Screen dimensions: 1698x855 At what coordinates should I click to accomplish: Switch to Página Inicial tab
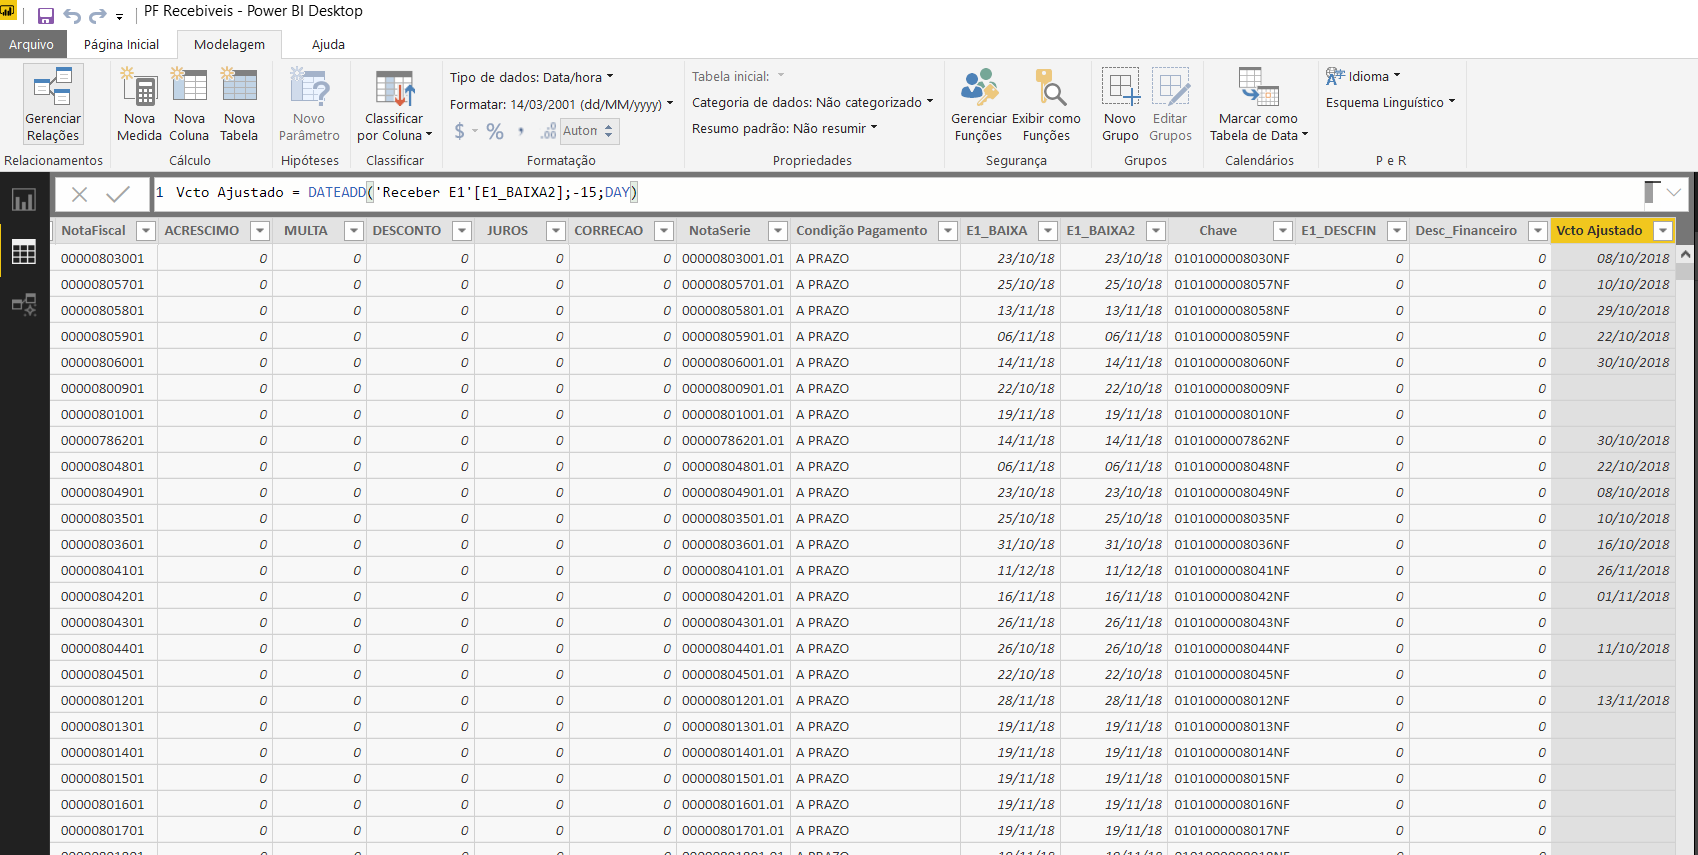click(121, 44)
